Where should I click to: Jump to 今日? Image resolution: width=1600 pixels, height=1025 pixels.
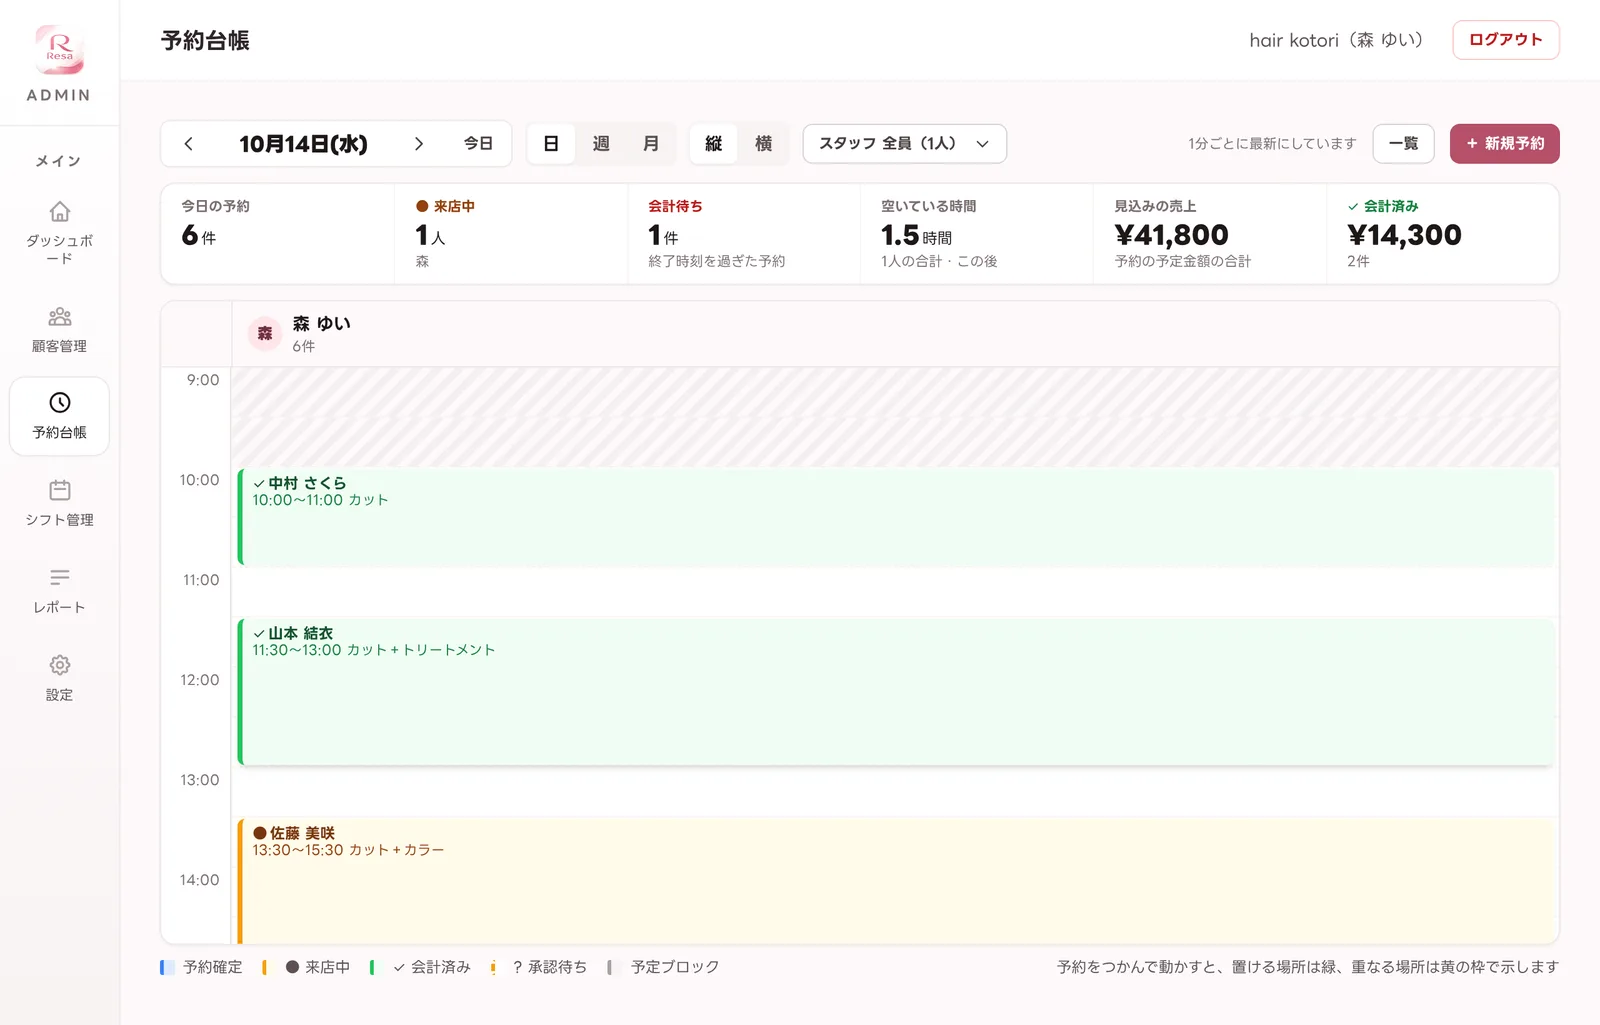click(x=478, y=144)
